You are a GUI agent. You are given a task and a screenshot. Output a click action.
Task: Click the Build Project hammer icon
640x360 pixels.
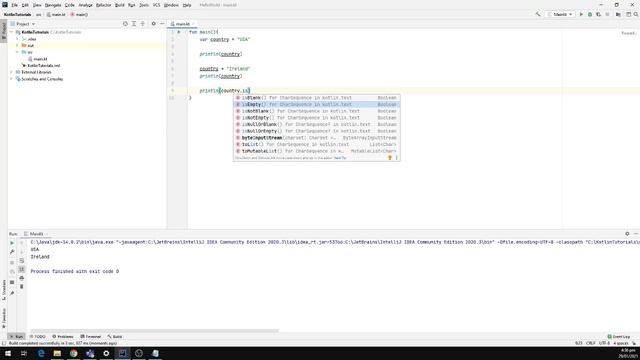(538, 14)
